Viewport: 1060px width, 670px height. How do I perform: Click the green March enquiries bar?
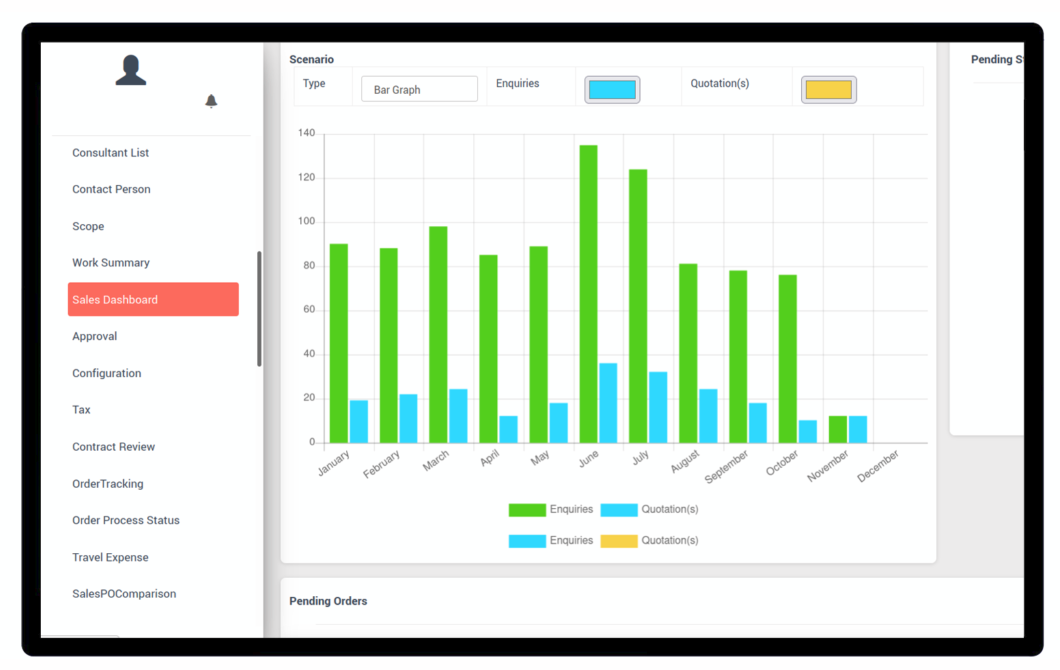click(x=438, y=335)
